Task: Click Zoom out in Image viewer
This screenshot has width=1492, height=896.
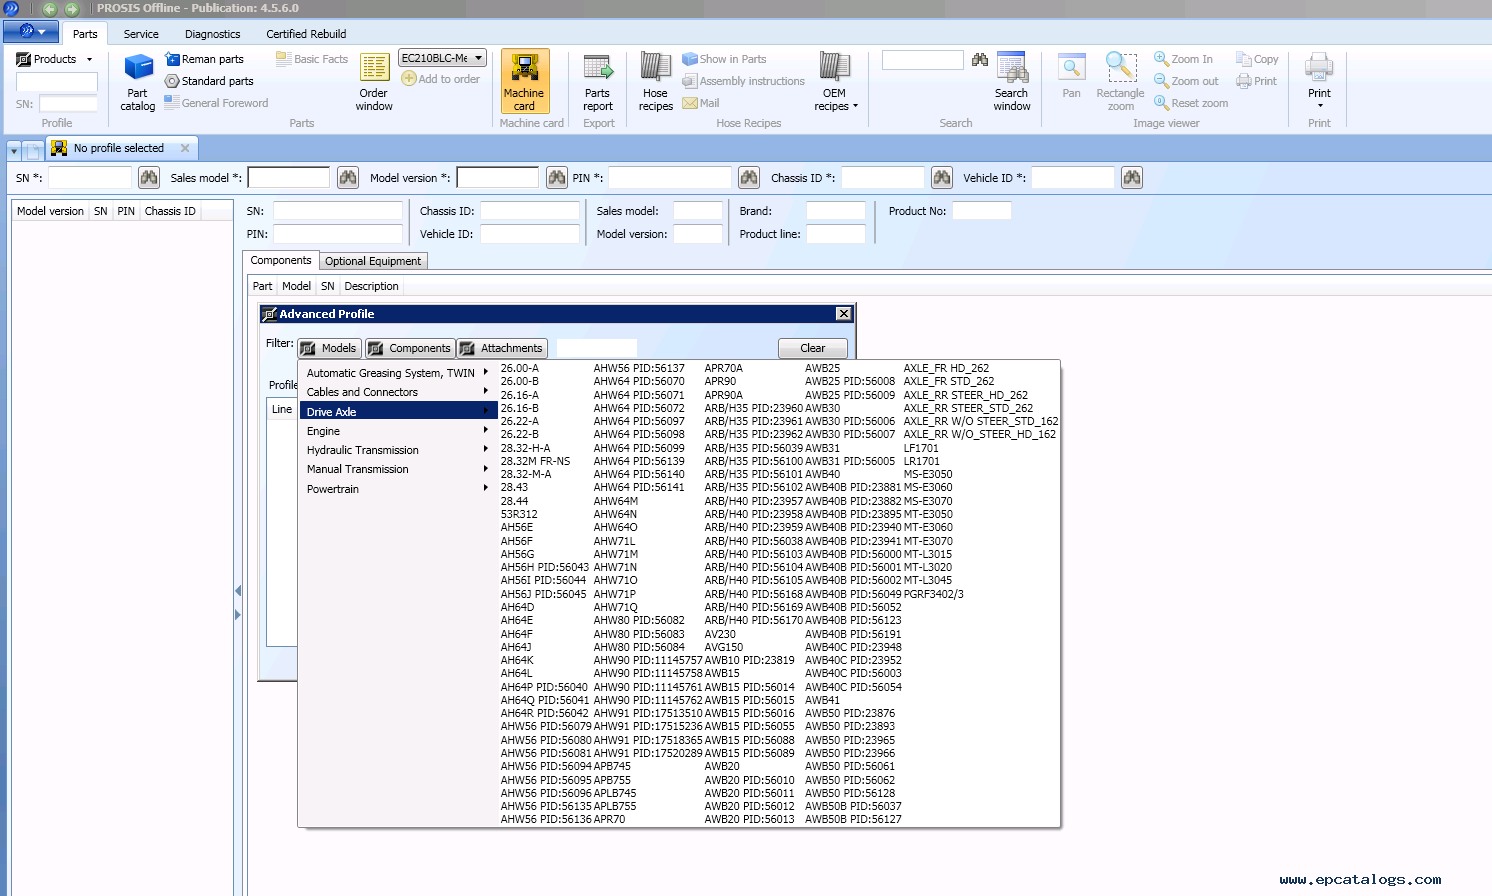Action: point(1187,81)
